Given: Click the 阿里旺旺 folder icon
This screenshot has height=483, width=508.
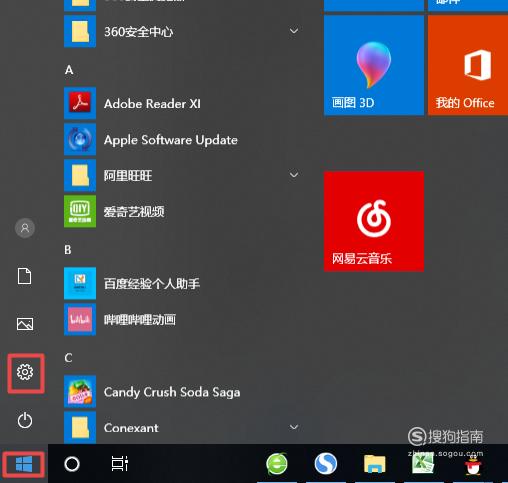Looking at the screenshot, I should tap(80, 175).
